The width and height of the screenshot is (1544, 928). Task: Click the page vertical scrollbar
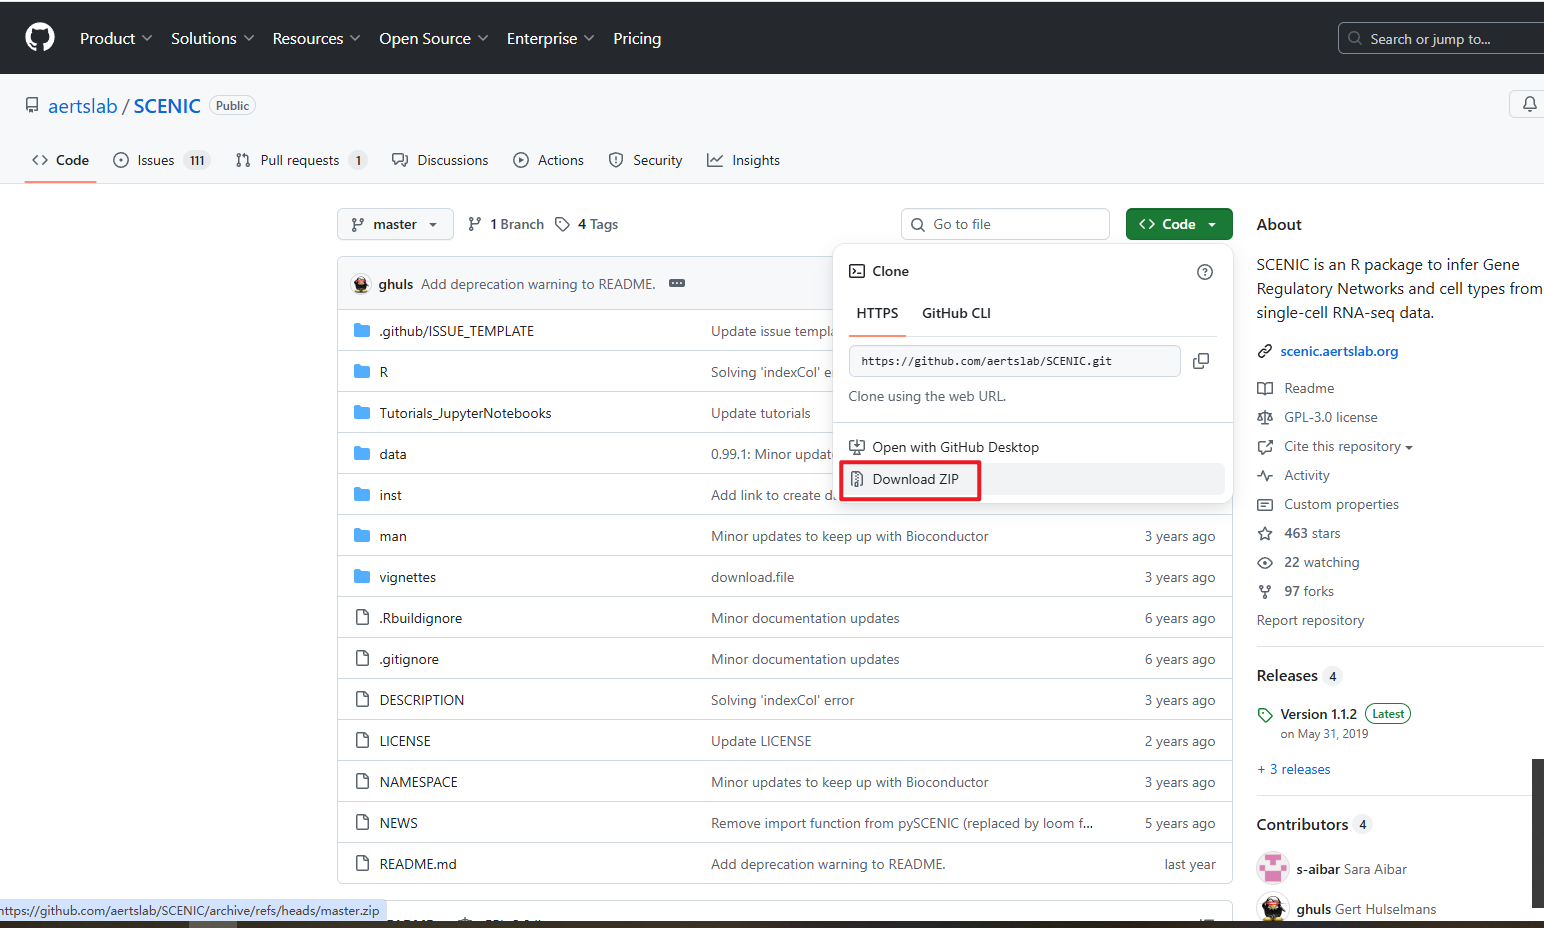click(x=1538, y=833)
